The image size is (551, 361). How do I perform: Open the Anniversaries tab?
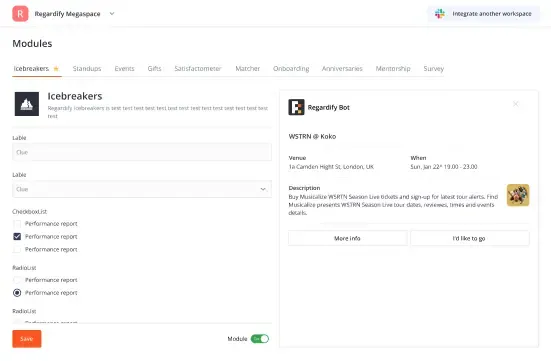coord(342,69)
